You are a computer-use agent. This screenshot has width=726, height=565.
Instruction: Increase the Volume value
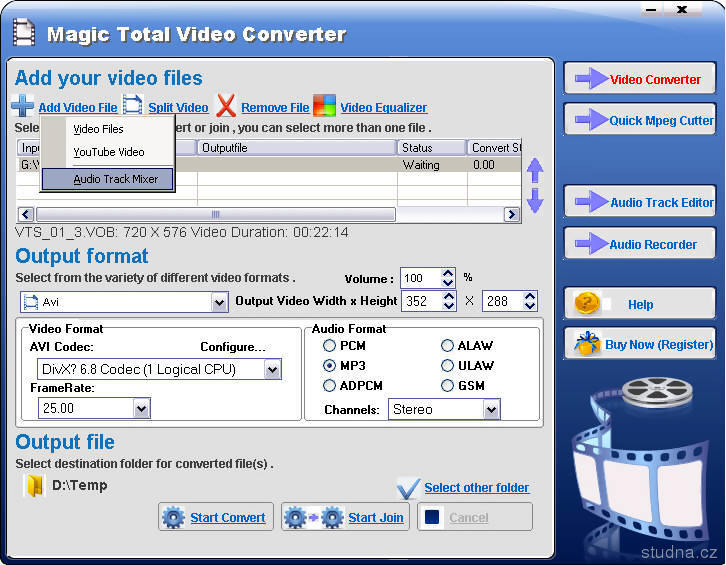pyautogui.click(x=448, y=273)
